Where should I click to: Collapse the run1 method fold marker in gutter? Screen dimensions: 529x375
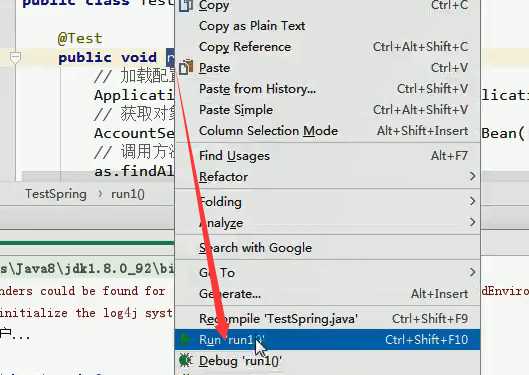(x=15, y=57)
